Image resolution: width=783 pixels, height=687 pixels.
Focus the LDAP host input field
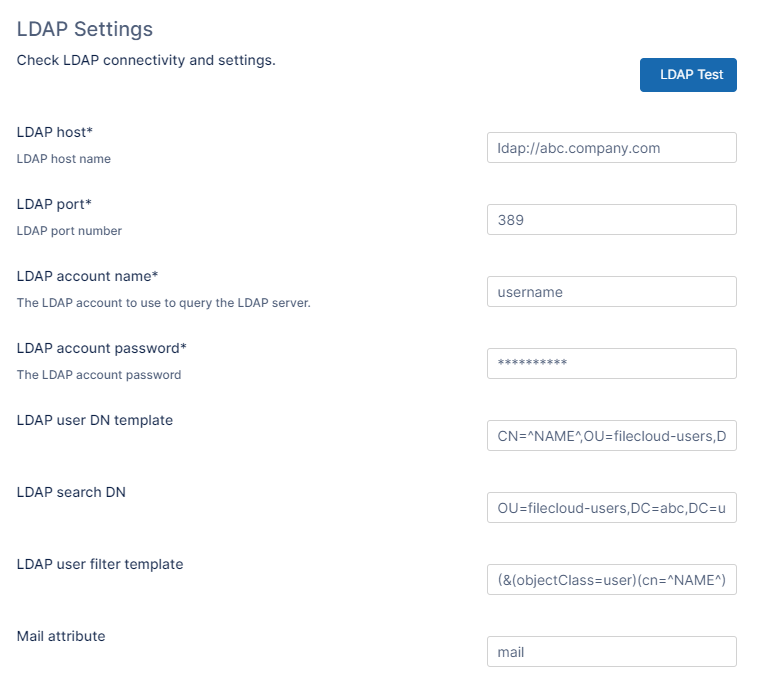[x=611, y=148]
